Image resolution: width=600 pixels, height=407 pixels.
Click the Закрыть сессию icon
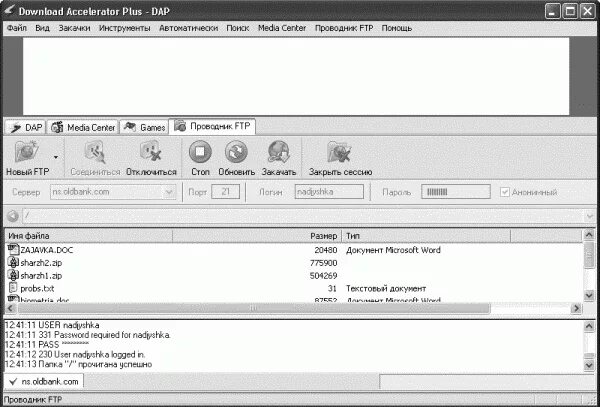coord(340,152)
